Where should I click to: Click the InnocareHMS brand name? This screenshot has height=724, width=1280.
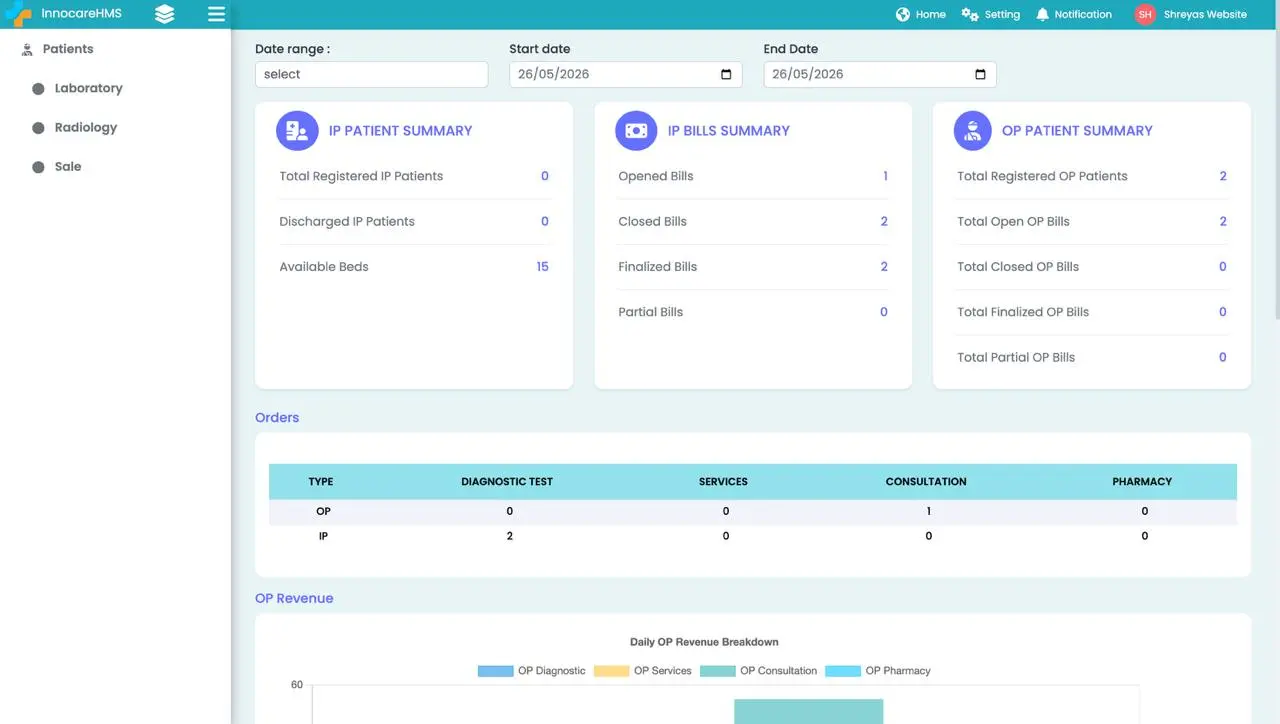[x=81, y=14]
